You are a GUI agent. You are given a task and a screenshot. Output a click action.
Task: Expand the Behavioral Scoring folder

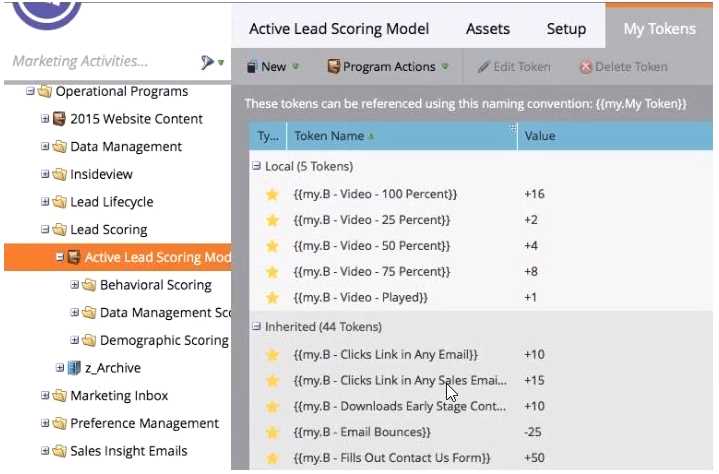point(75,285)
